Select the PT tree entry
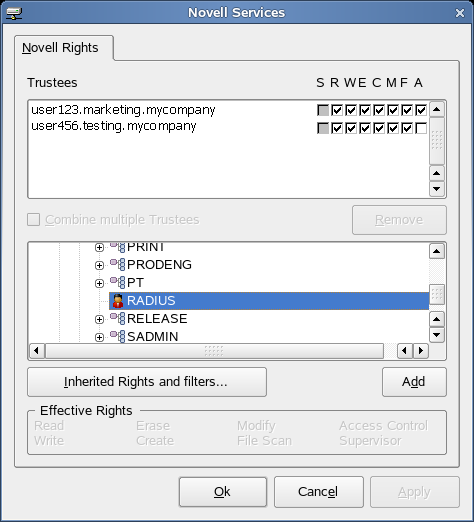 (135, 283)
